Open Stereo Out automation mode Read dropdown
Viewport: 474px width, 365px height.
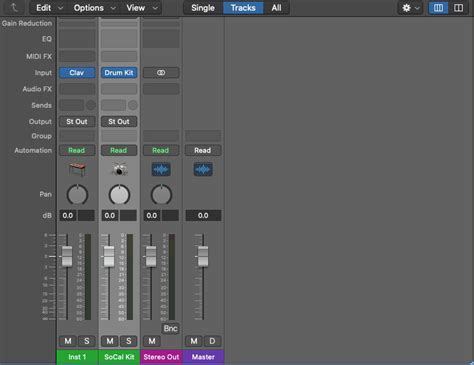click(x=161, y=150)
